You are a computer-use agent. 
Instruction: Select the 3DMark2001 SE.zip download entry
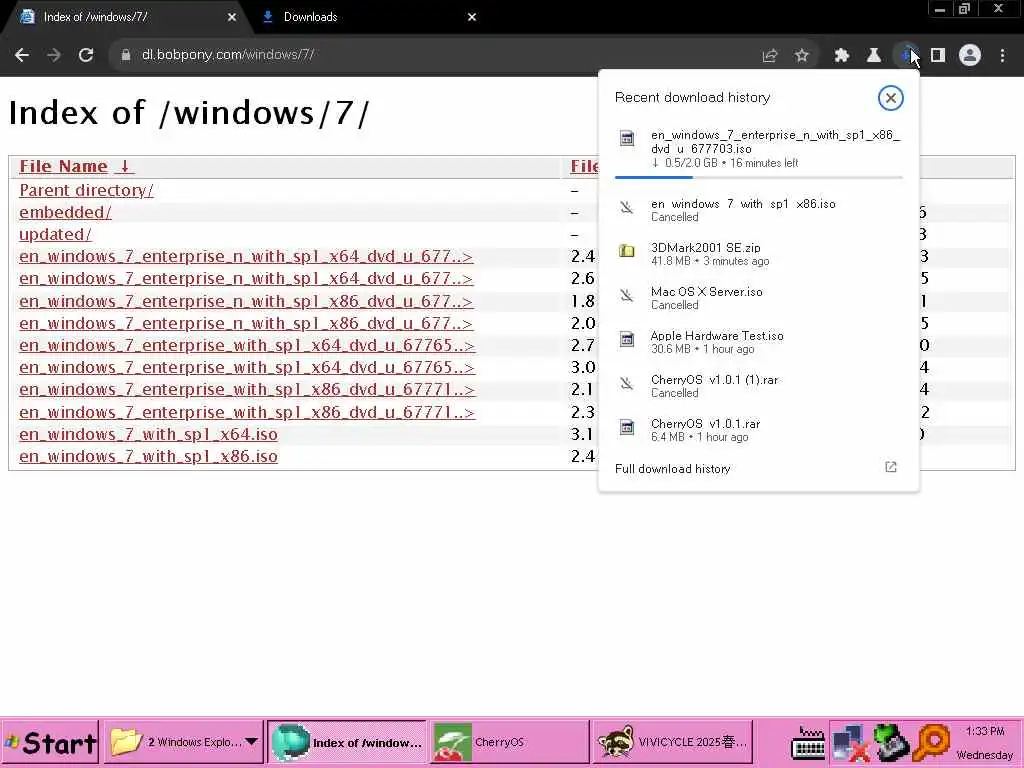click(758, 254)
